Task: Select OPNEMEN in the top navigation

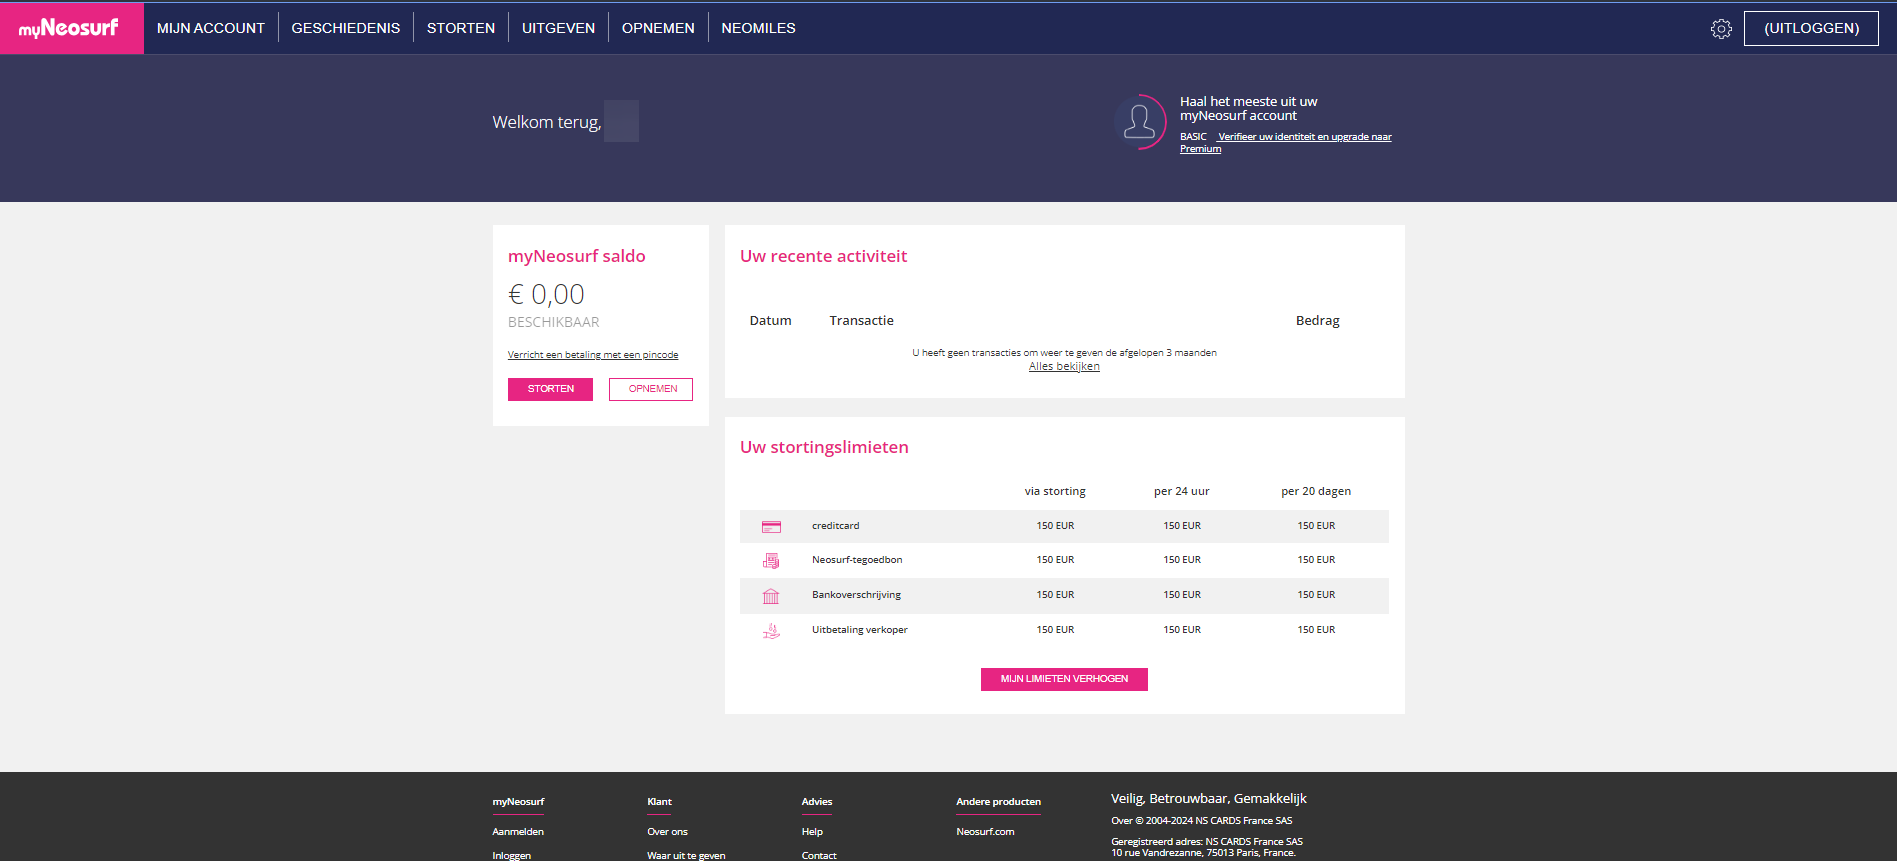Action: point(658,28)
